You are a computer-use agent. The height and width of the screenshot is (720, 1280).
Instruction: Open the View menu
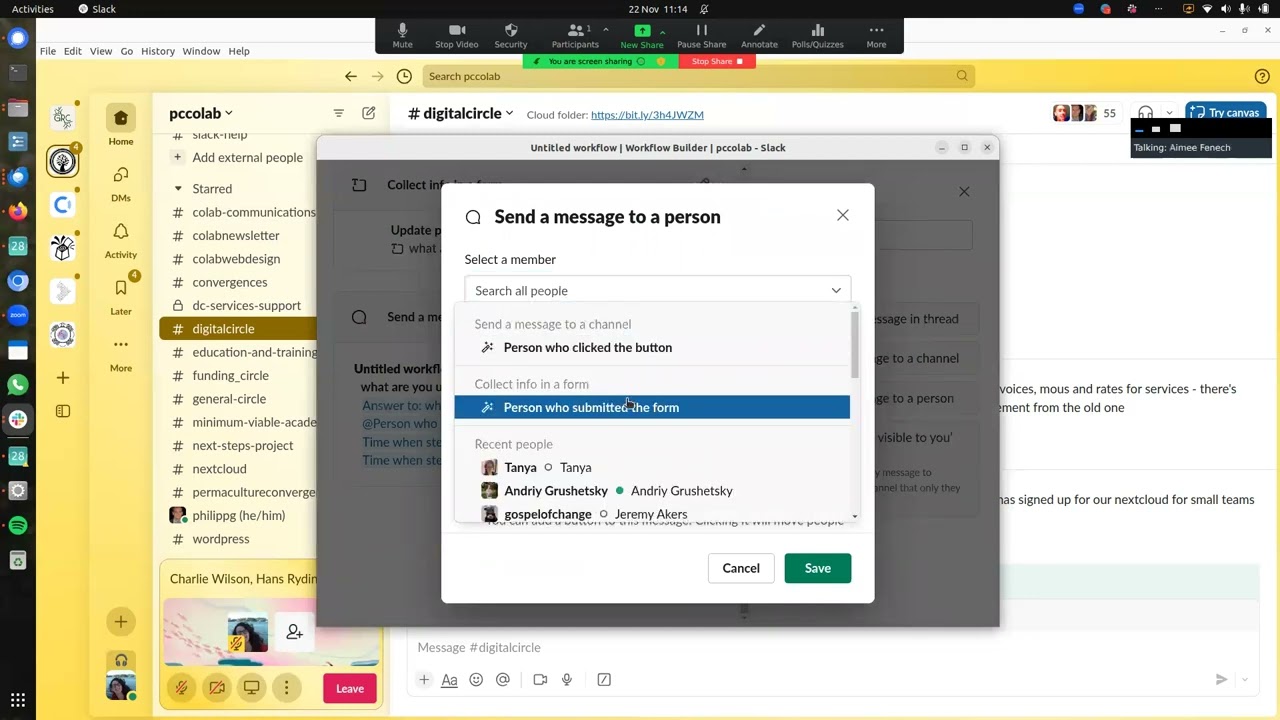tap(101, 51)
